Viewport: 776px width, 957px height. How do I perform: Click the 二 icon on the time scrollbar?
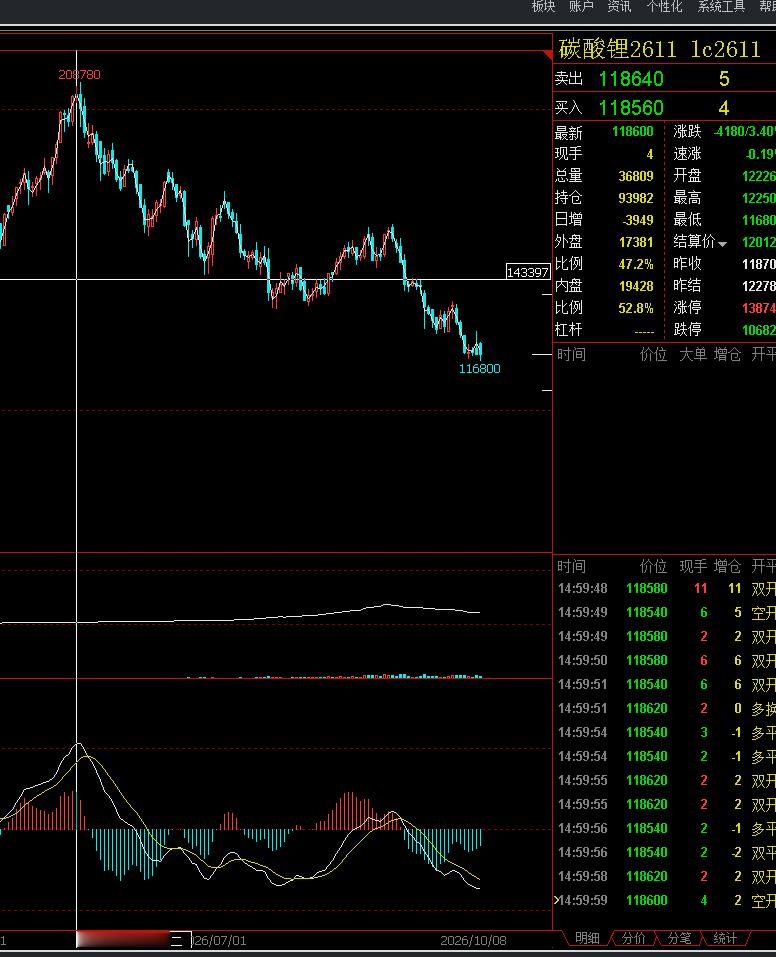tap(176, 940)
